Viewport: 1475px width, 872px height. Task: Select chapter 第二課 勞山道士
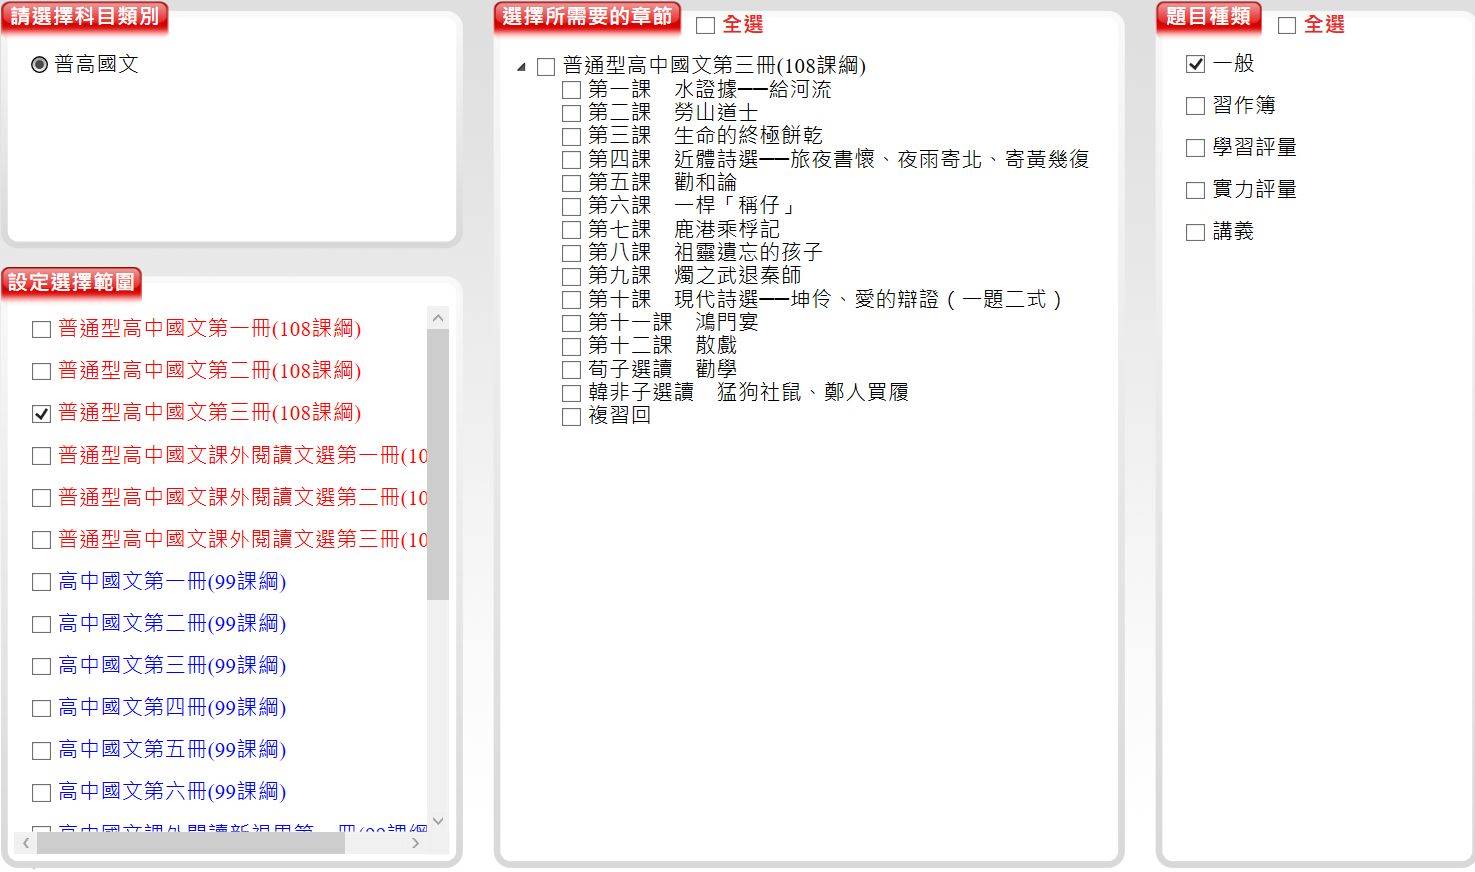point(571,113)
